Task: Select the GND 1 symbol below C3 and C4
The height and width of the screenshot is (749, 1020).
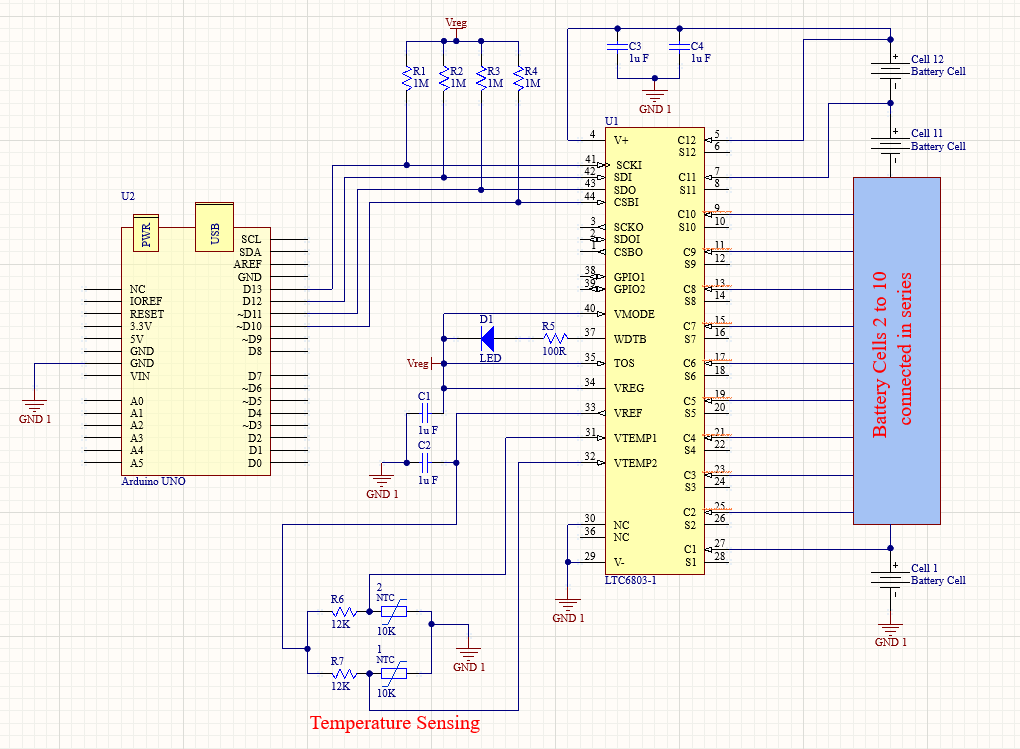Action: coord(655,97)
